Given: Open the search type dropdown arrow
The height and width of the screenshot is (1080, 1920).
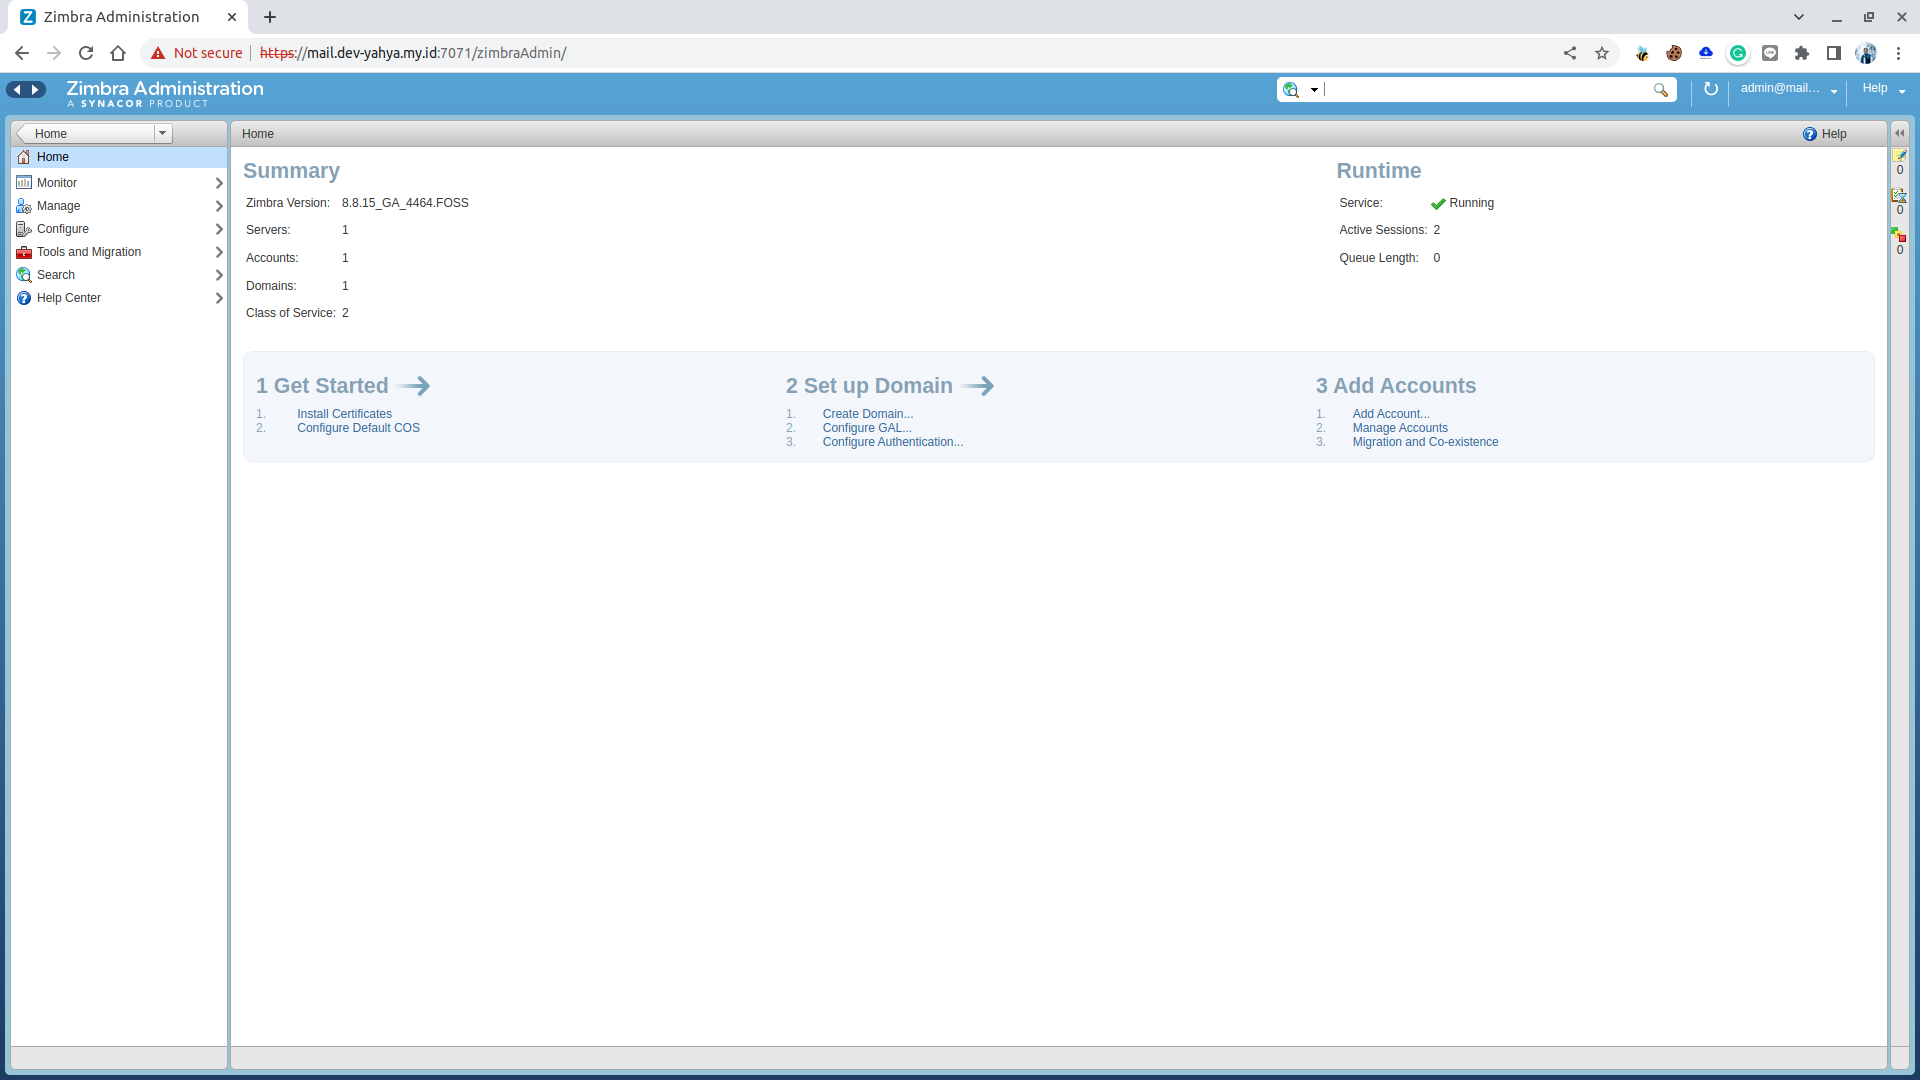Looking at the screenshot, I should pyautogui.click(x=1314, y=90).
